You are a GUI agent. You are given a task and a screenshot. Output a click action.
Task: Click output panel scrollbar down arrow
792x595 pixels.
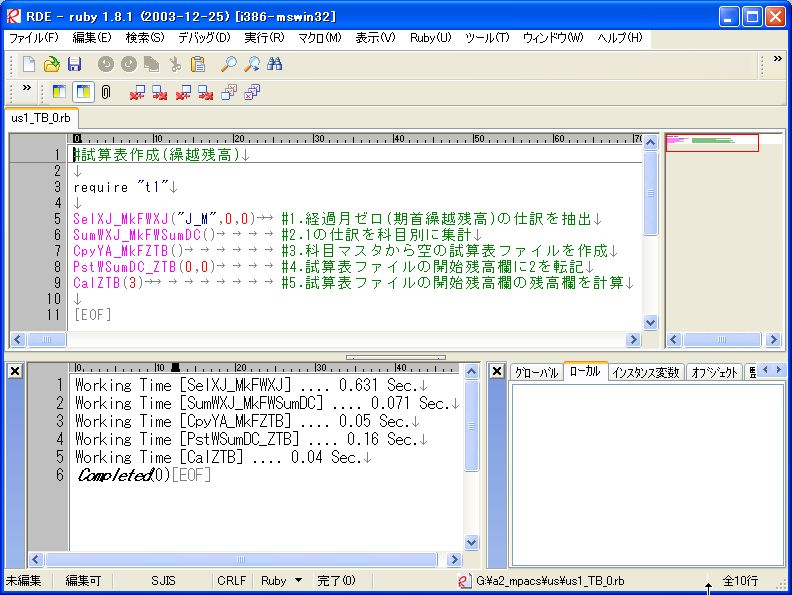(x=471, y=543)
